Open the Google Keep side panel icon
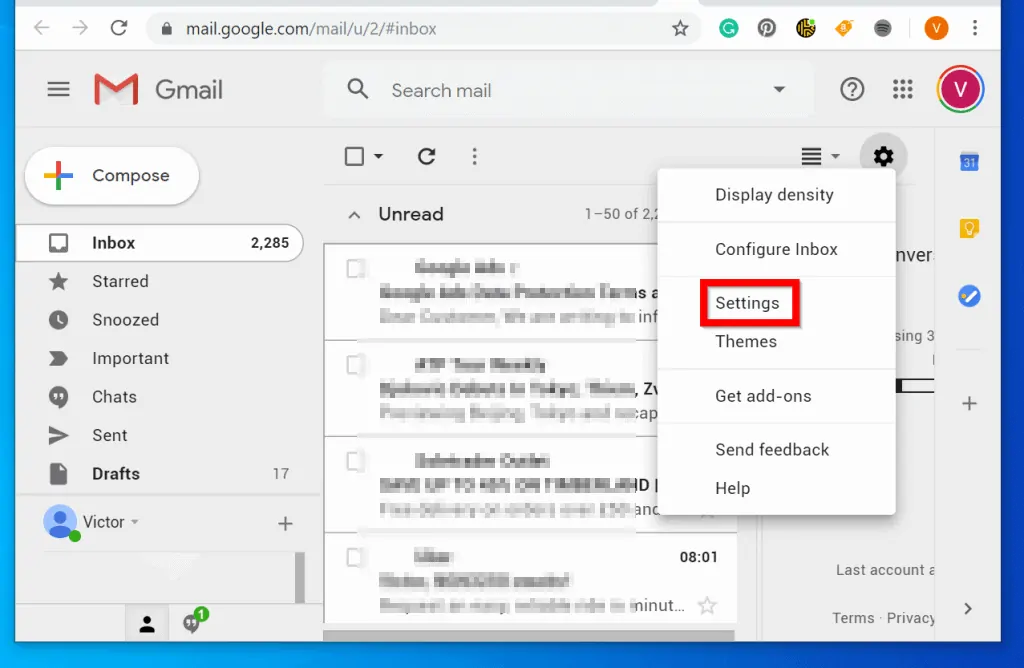The height and width of the screenshot is (668, 1024). click(x=968, y=229)
